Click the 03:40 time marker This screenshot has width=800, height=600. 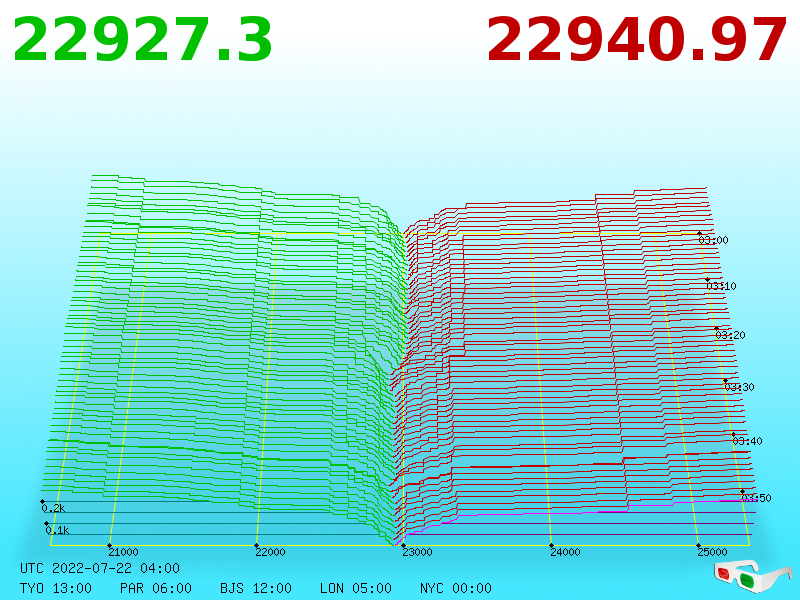click(x=747, y=441)
